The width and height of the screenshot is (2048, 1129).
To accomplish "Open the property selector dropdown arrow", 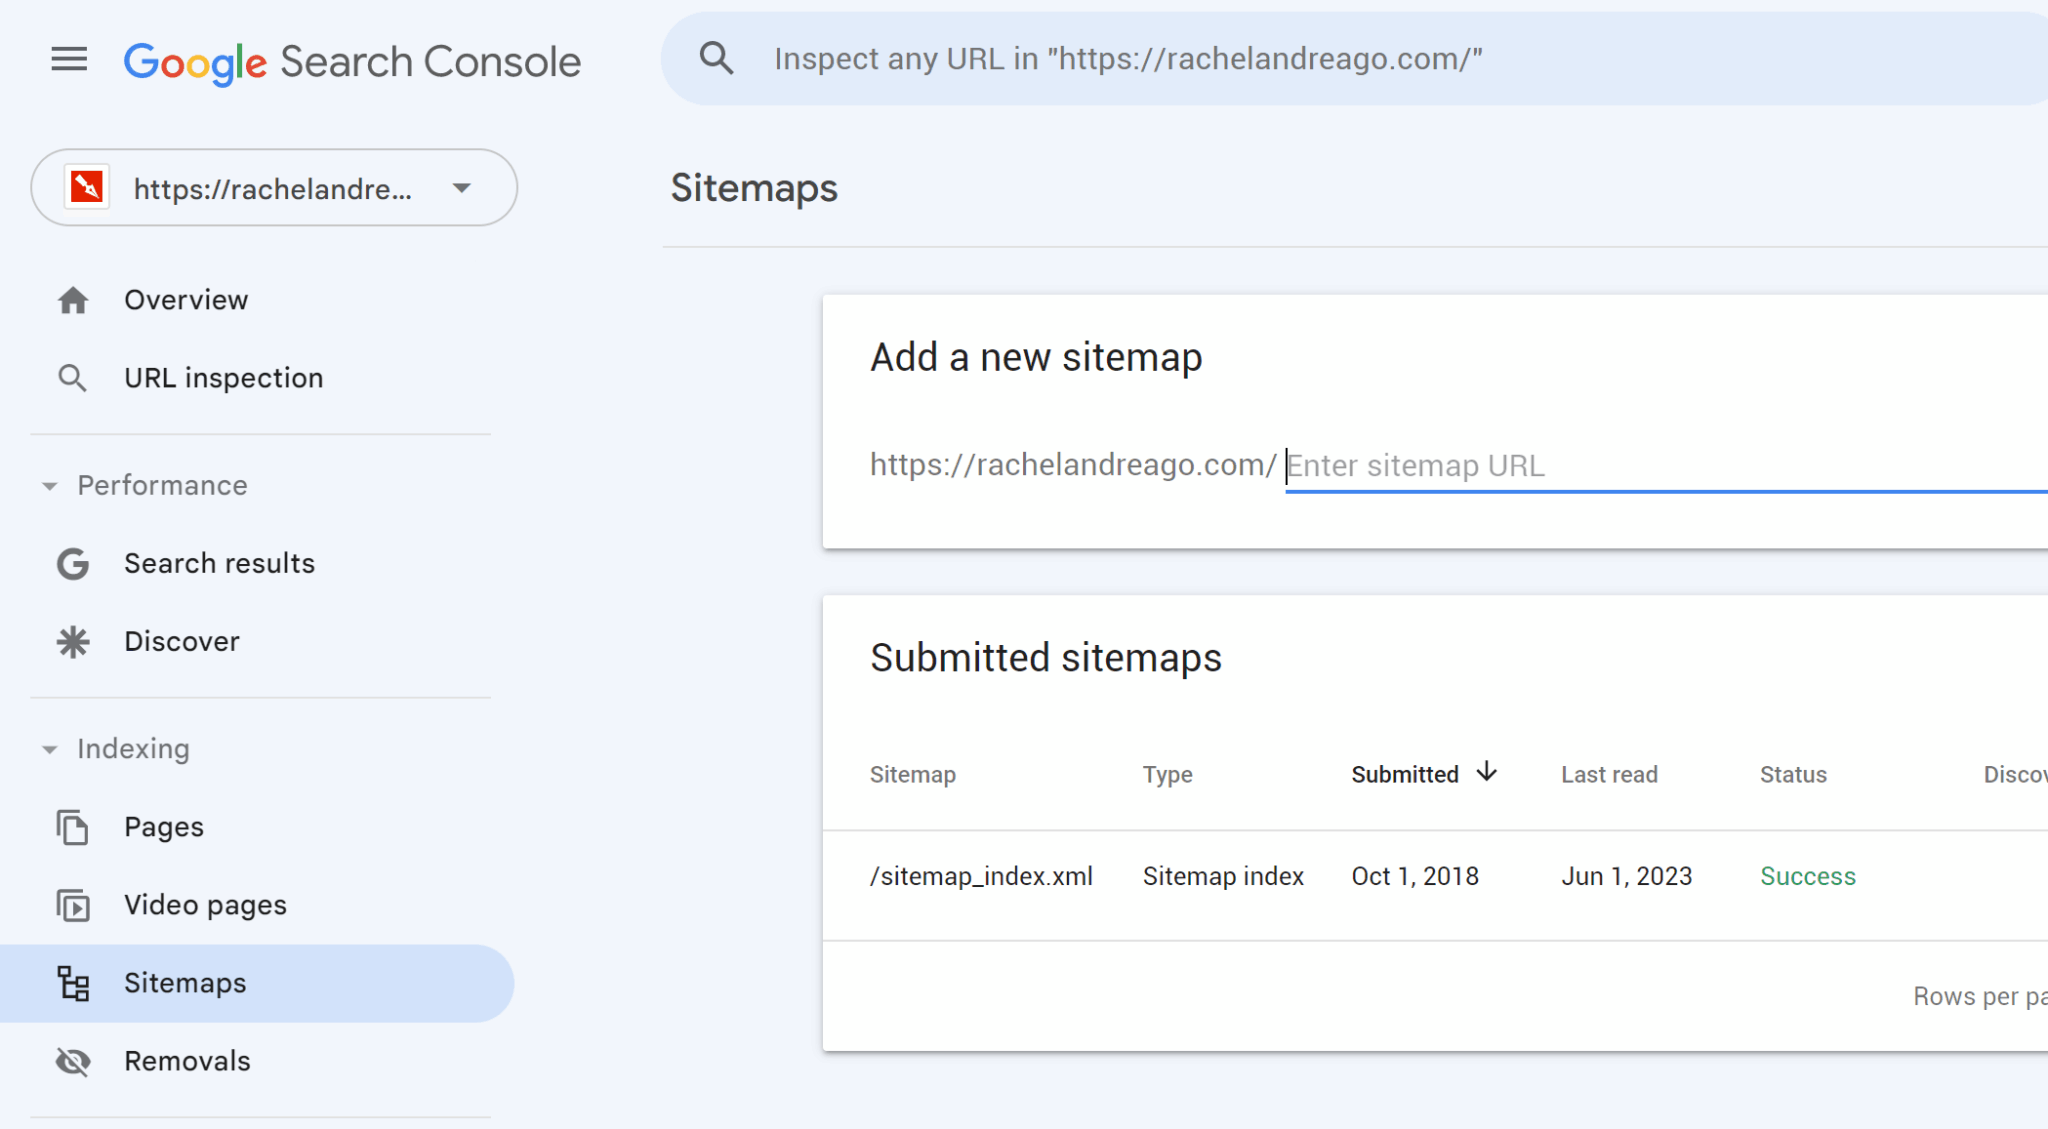I will click(x=461, y=188).
